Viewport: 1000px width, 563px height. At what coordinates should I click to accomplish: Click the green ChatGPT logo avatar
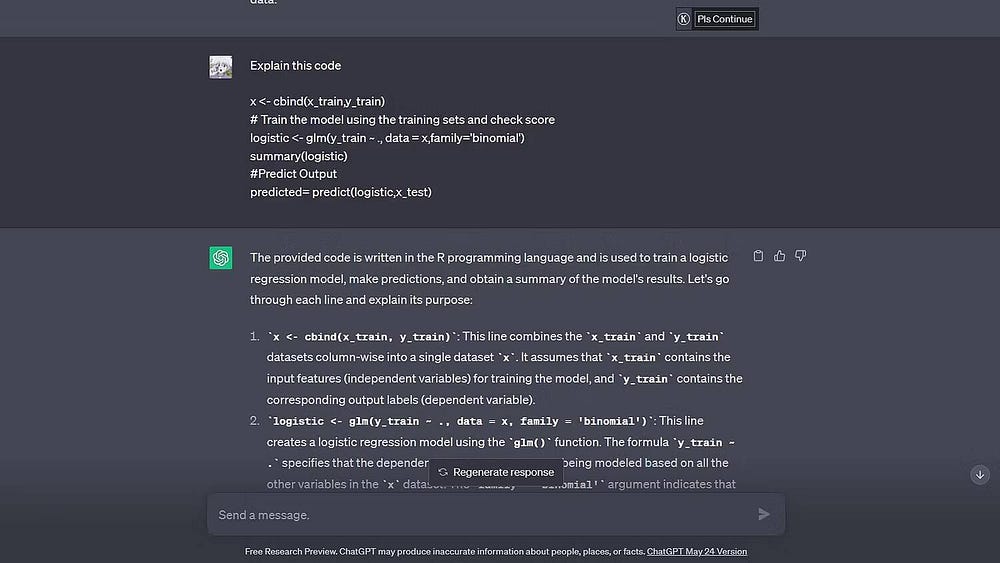221,258
